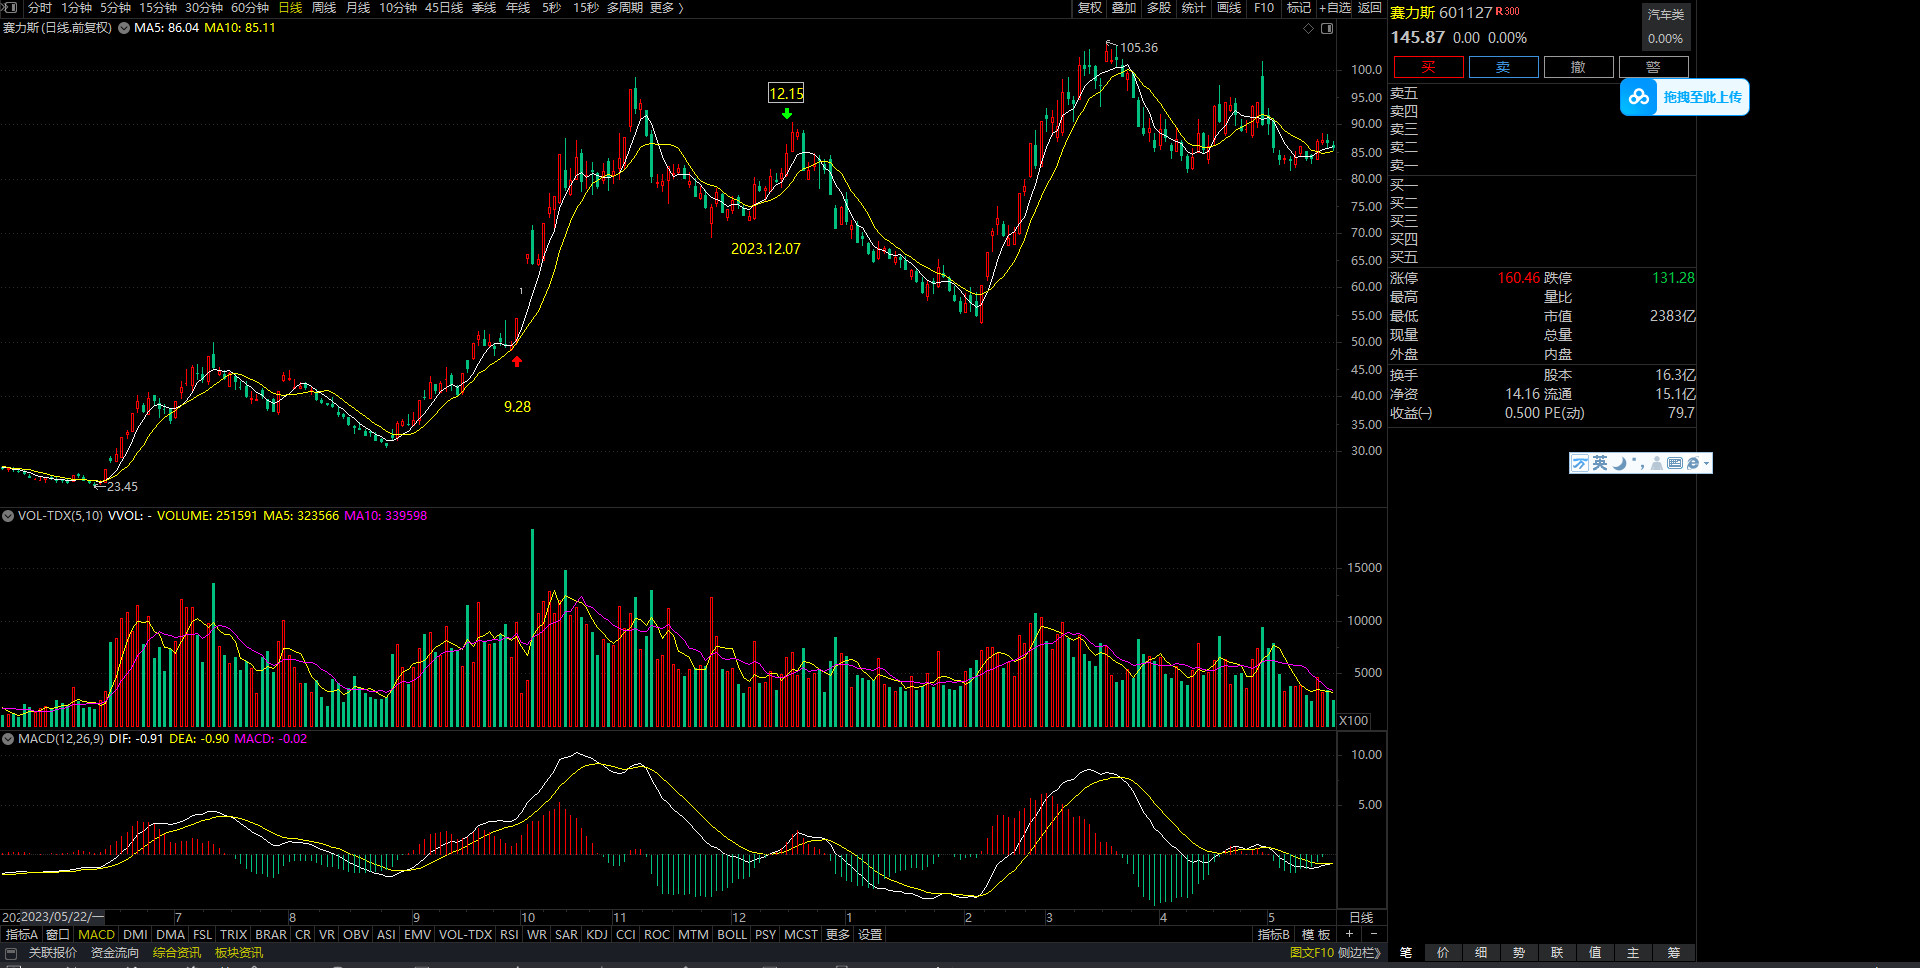Click the collapse panel icon at top-left

pos(10,7)
